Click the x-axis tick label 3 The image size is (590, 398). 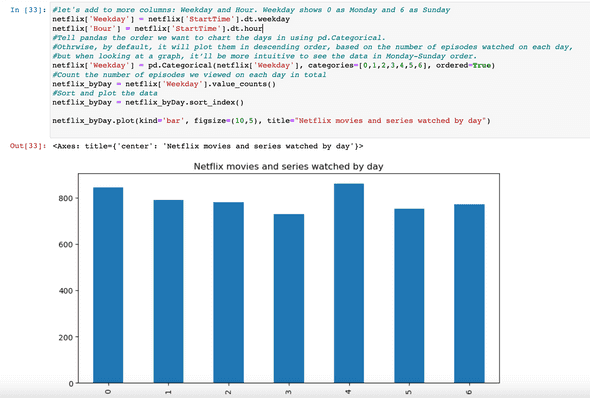(x=289, y=392)
